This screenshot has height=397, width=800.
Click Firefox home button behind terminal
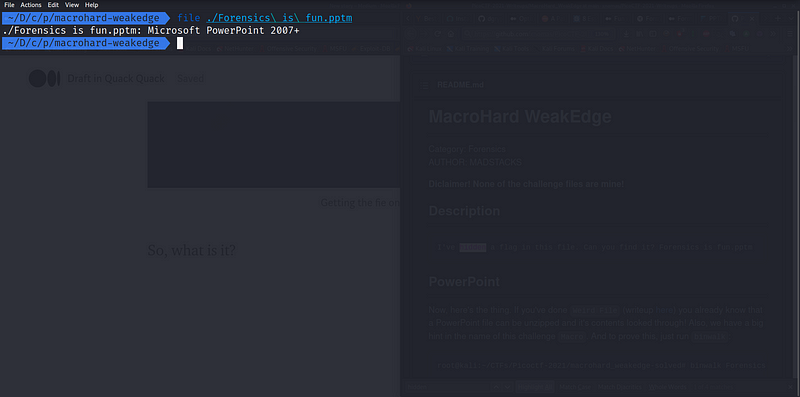451,34
